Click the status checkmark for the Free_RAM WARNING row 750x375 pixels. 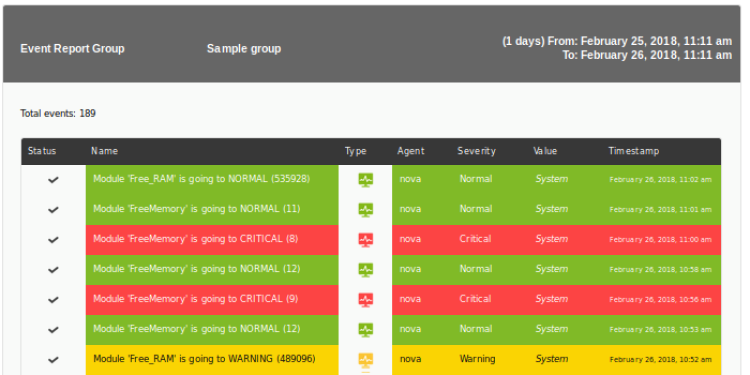53,360
